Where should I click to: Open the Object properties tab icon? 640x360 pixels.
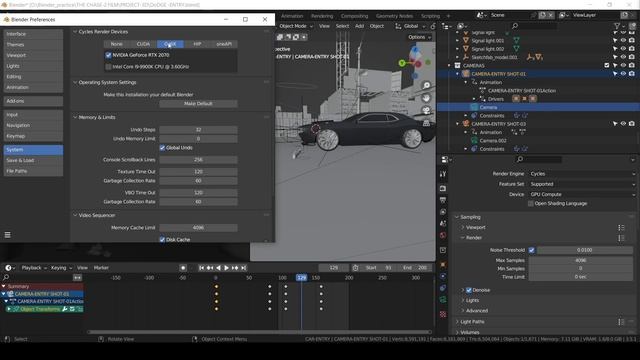[443, 264]
